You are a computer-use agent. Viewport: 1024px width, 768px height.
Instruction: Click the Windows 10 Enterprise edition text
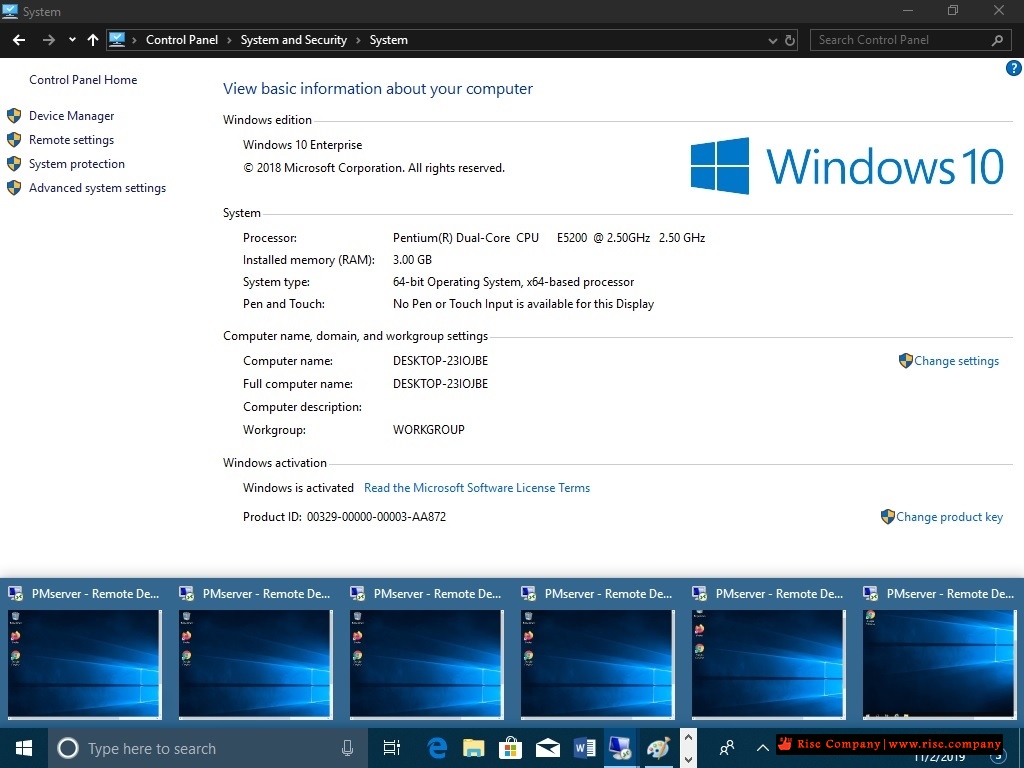coord(302,145)
